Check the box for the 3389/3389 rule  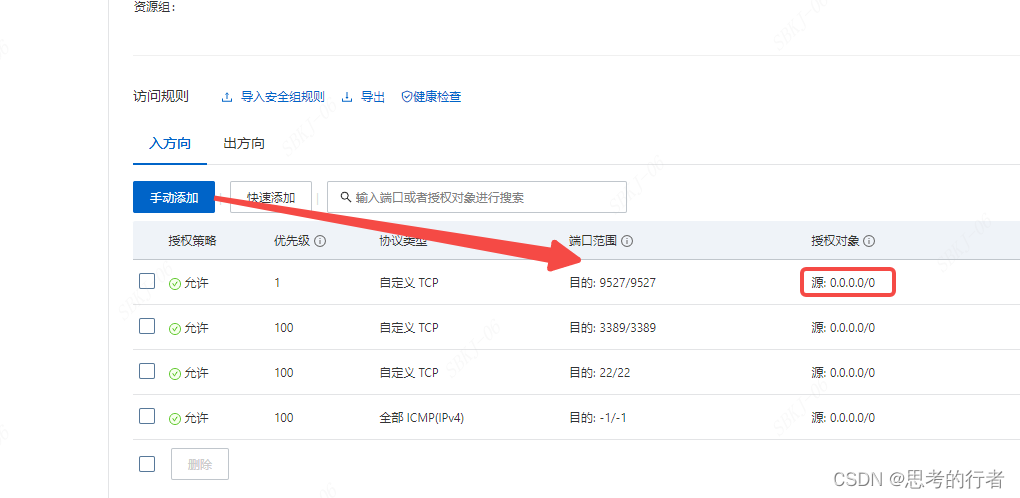(147, 326)
